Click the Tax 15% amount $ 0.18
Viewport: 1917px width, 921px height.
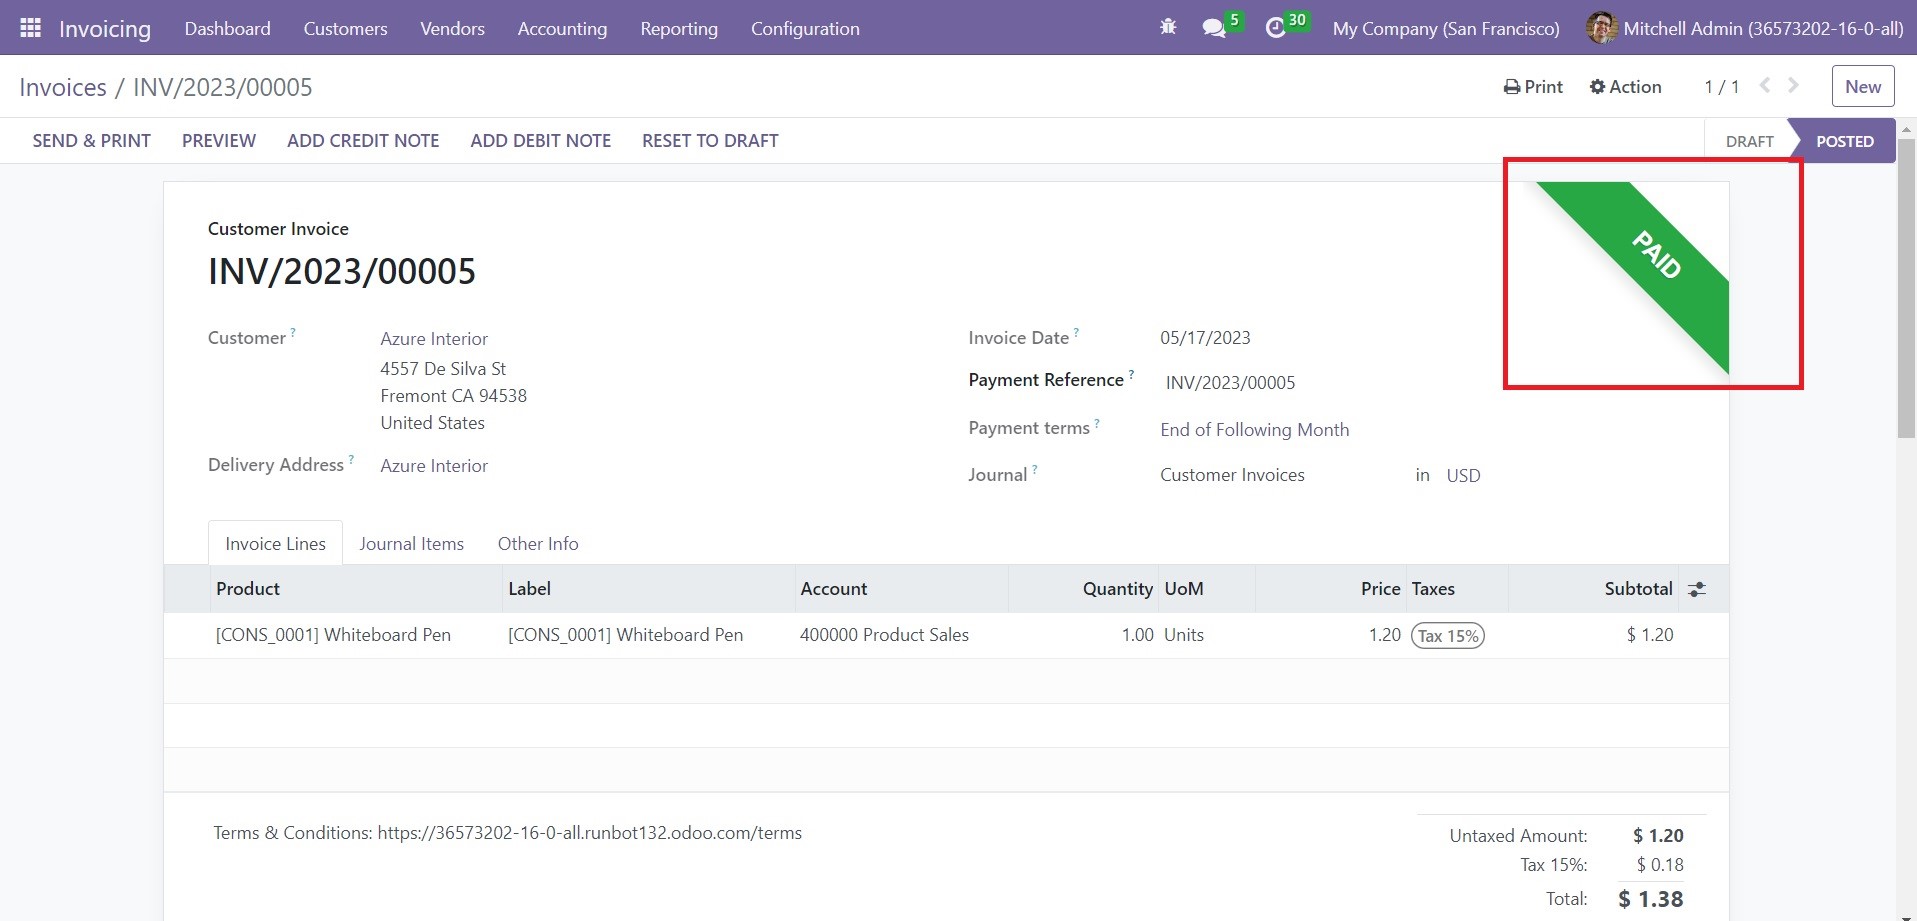pyautogui.click(x=1660, y=865)
